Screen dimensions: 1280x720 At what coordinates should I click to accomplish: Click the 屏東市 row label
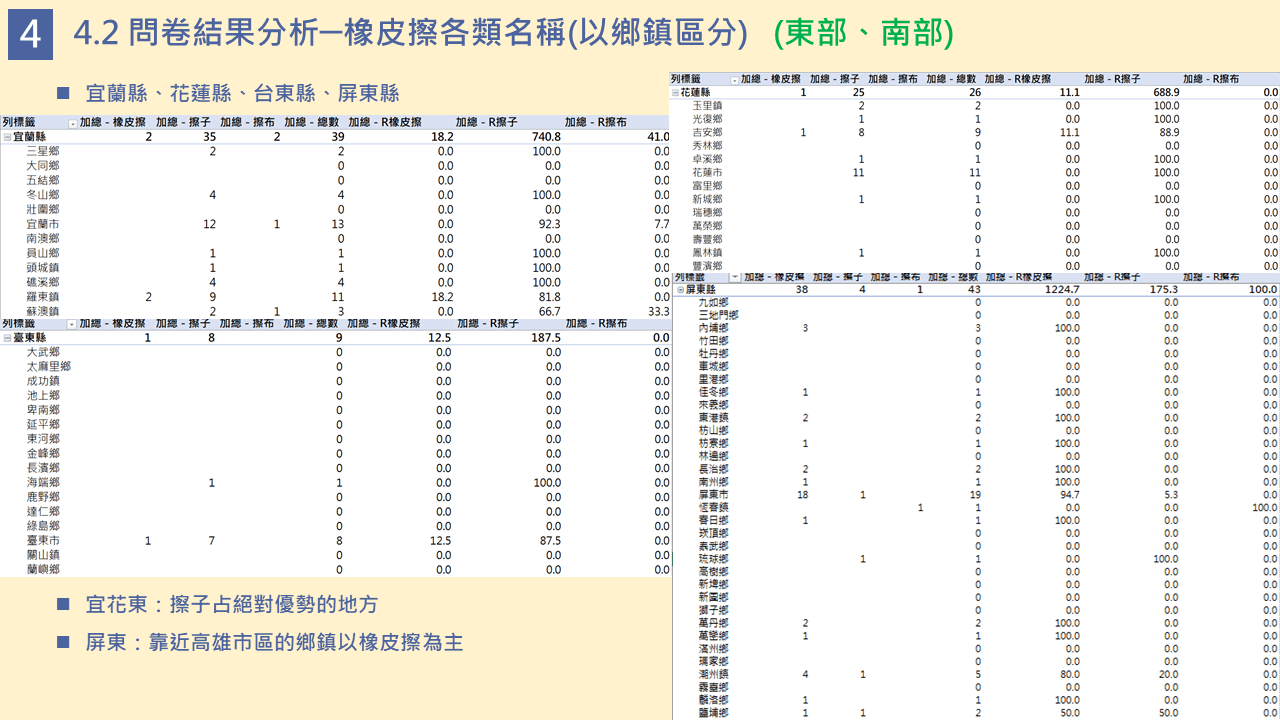[713, 495]
